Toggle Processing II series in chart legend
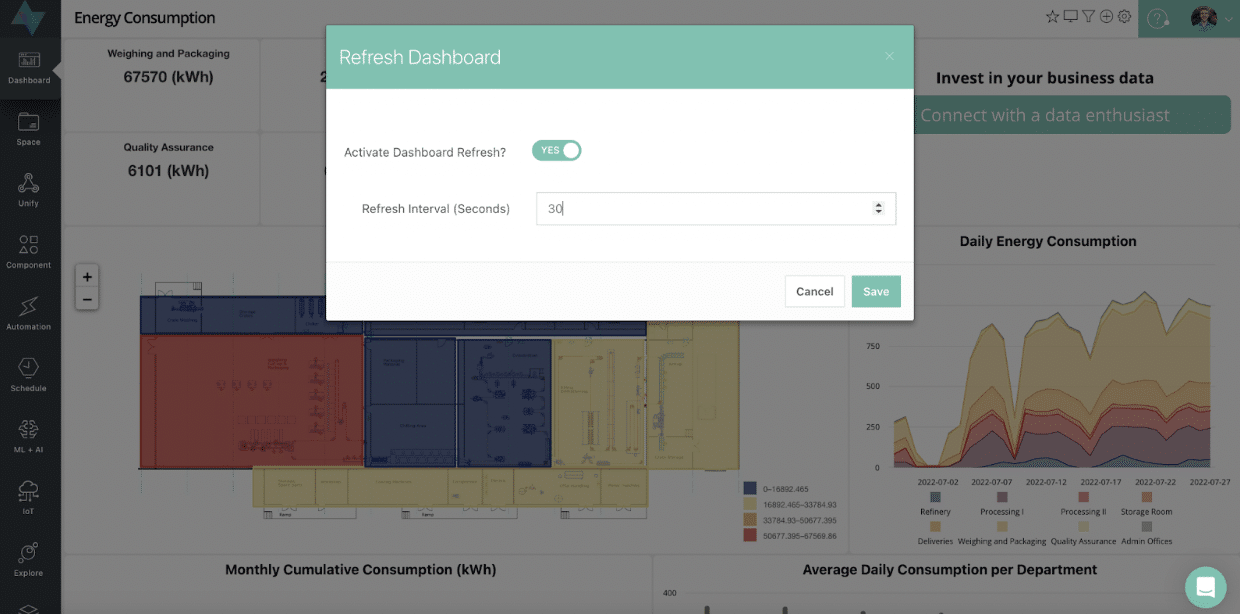1240x614 pixels. tap(1083, 503)
